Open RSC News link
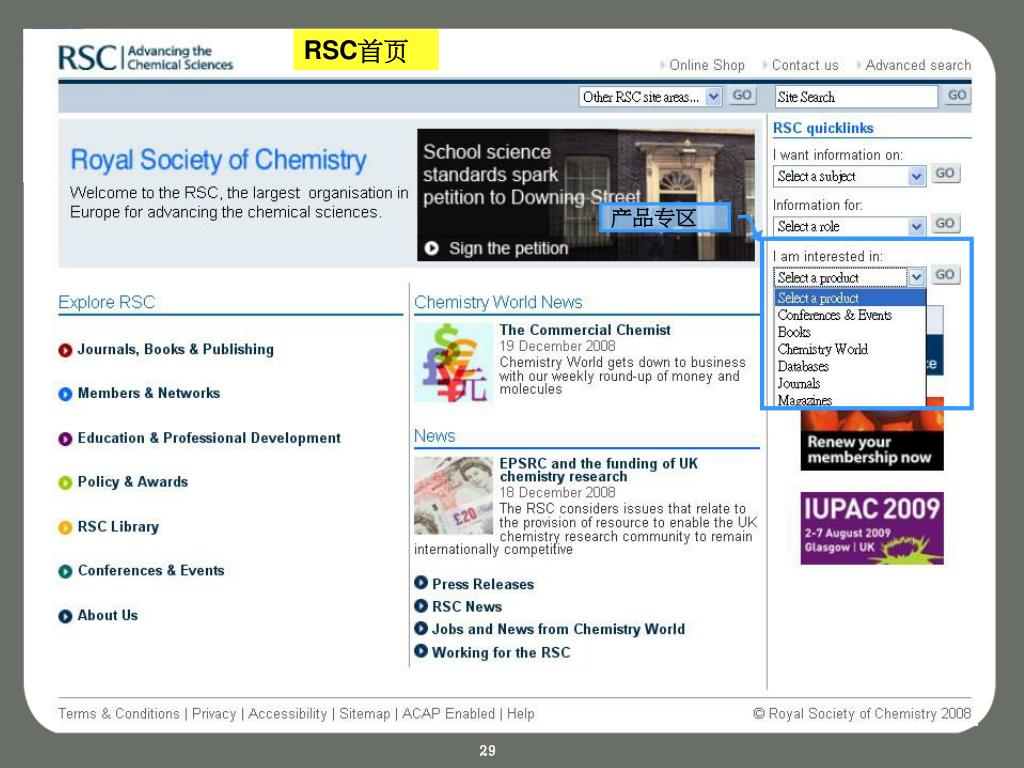 click(x=467, y=607)
